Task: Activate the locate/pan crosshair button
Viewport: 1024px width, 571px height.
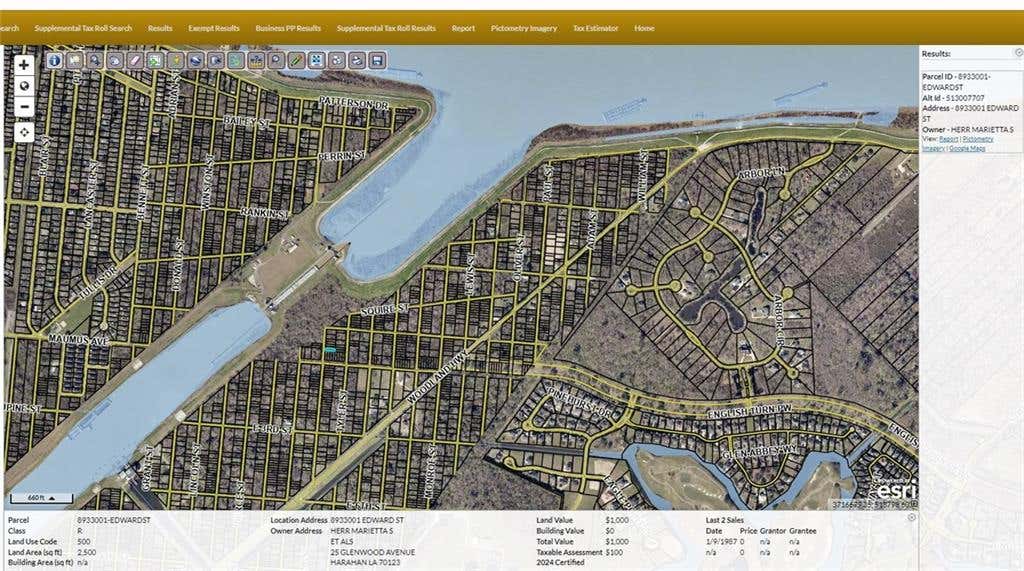Action: coord(24,133)
